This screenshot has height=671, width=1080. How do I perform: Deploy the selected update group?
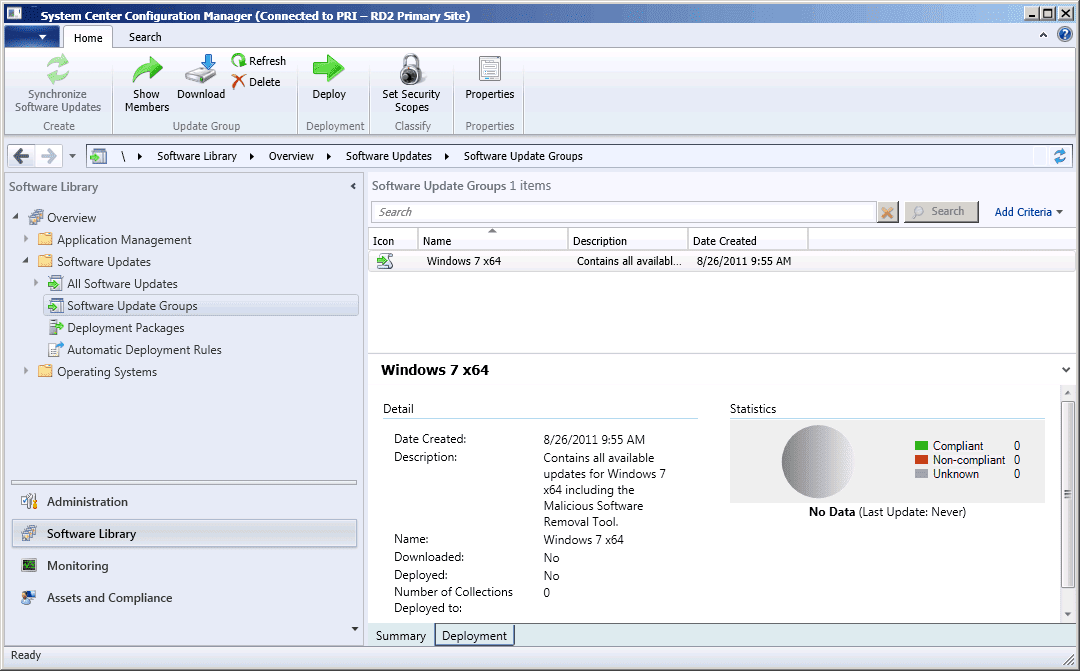[x=329, y=77]
